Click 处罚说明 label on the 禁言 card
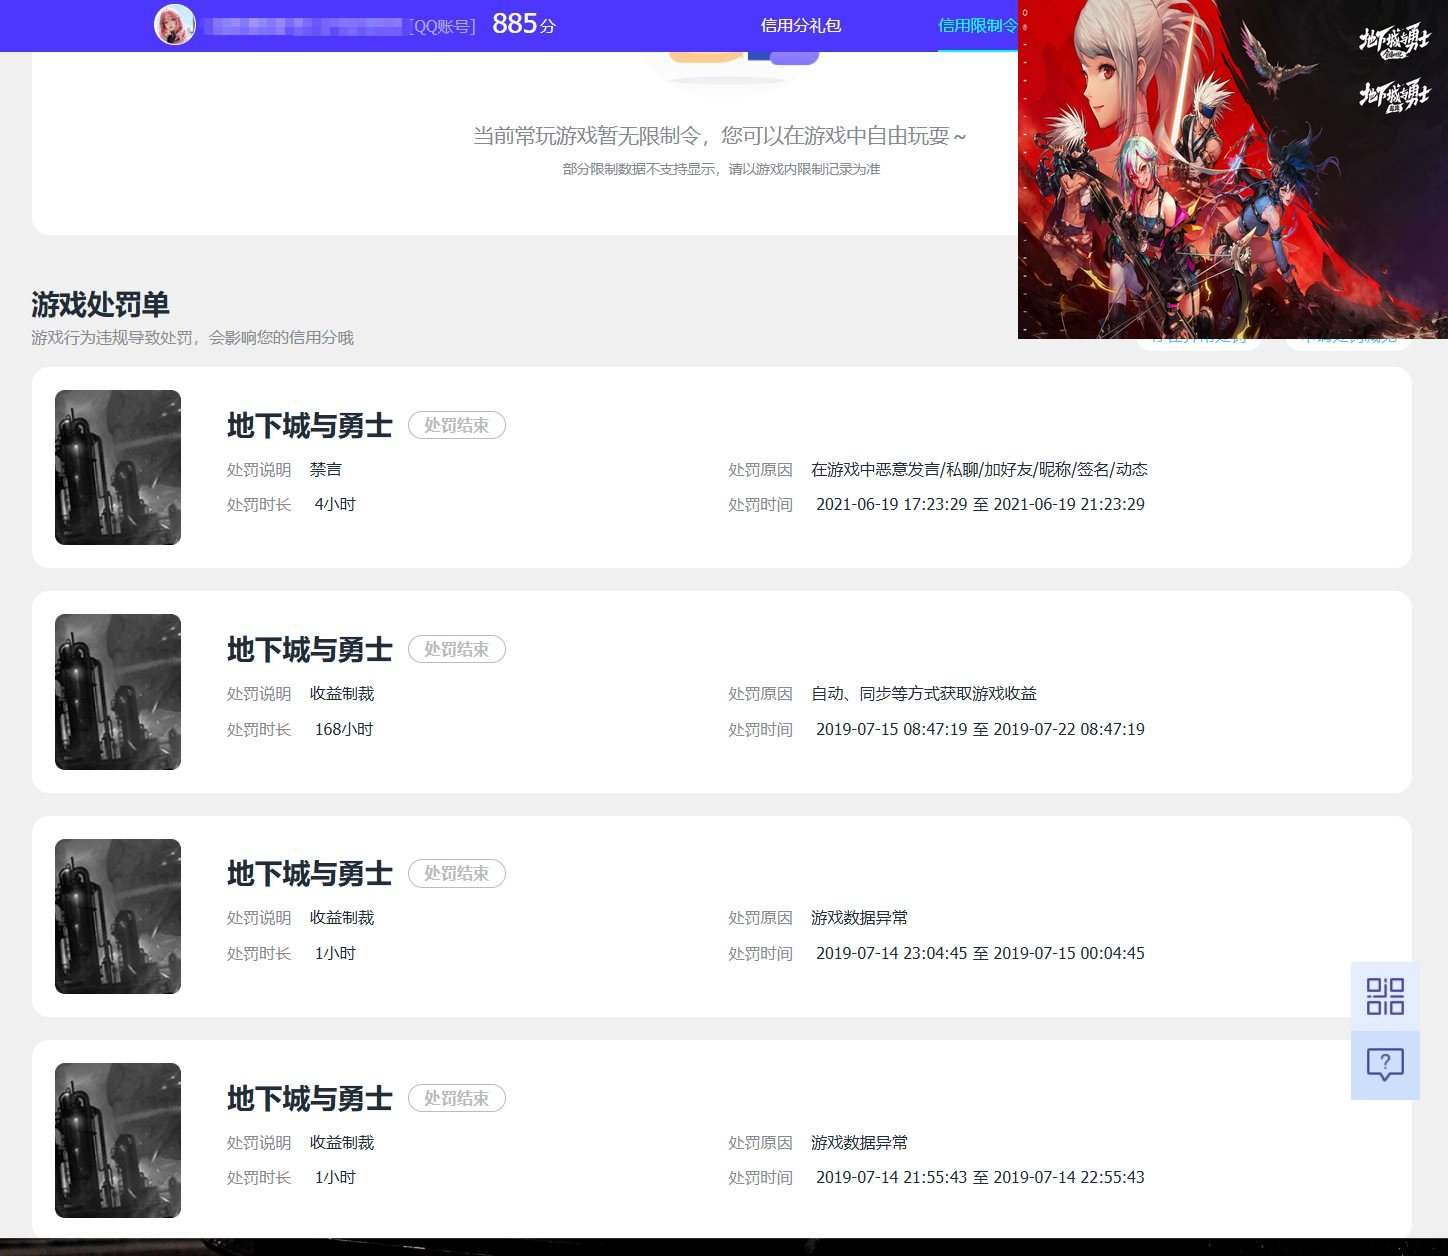1448x1256 pixels. point(259,469)
